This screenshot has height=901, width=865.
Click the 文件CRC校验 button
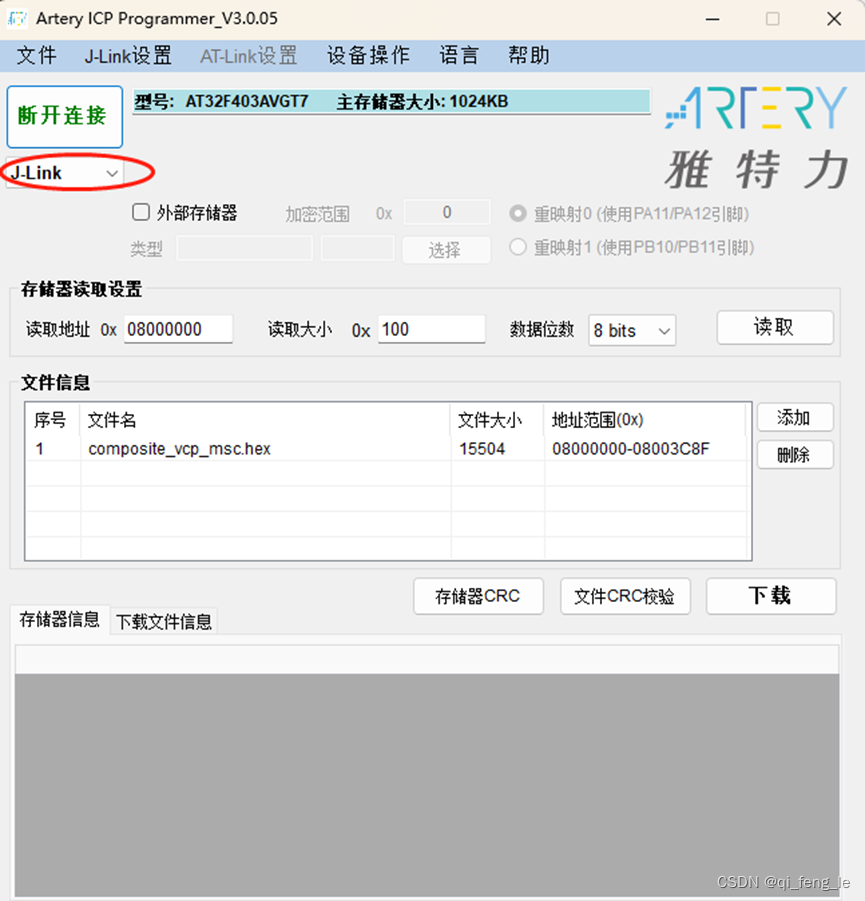point(625,596)
